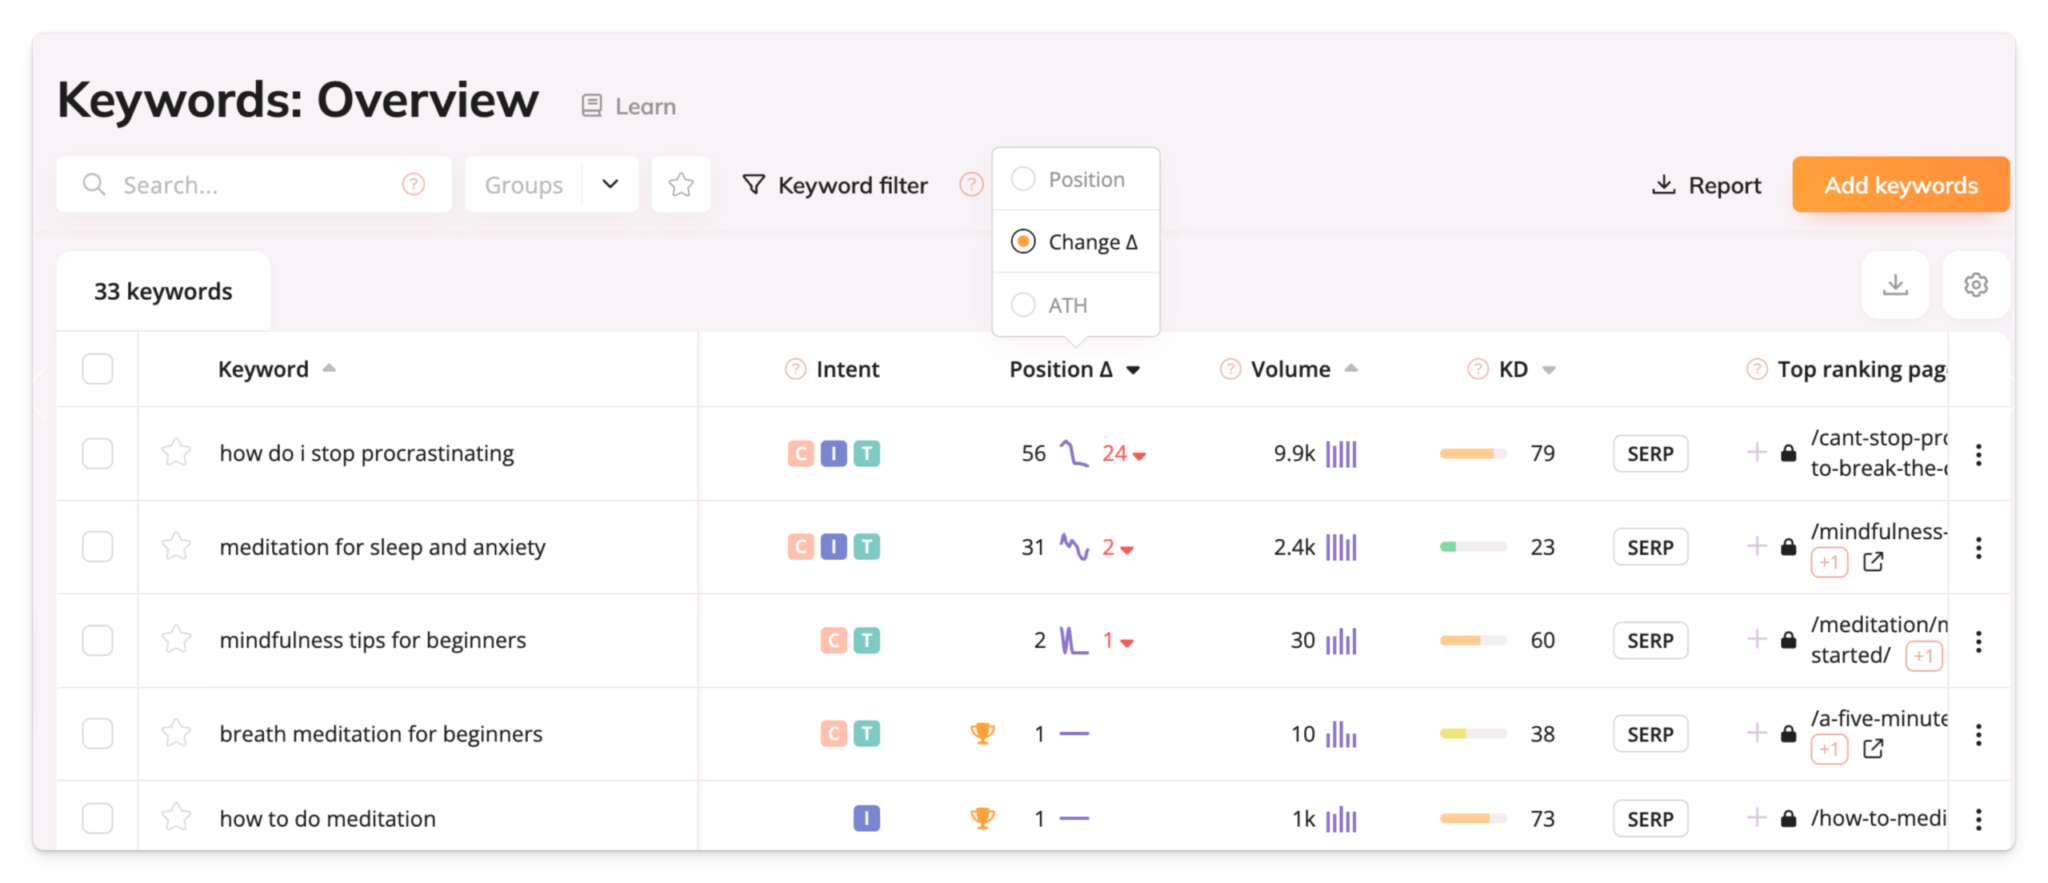Check the 'how do i stop procrastinating' row checkbox

[97, 453]
